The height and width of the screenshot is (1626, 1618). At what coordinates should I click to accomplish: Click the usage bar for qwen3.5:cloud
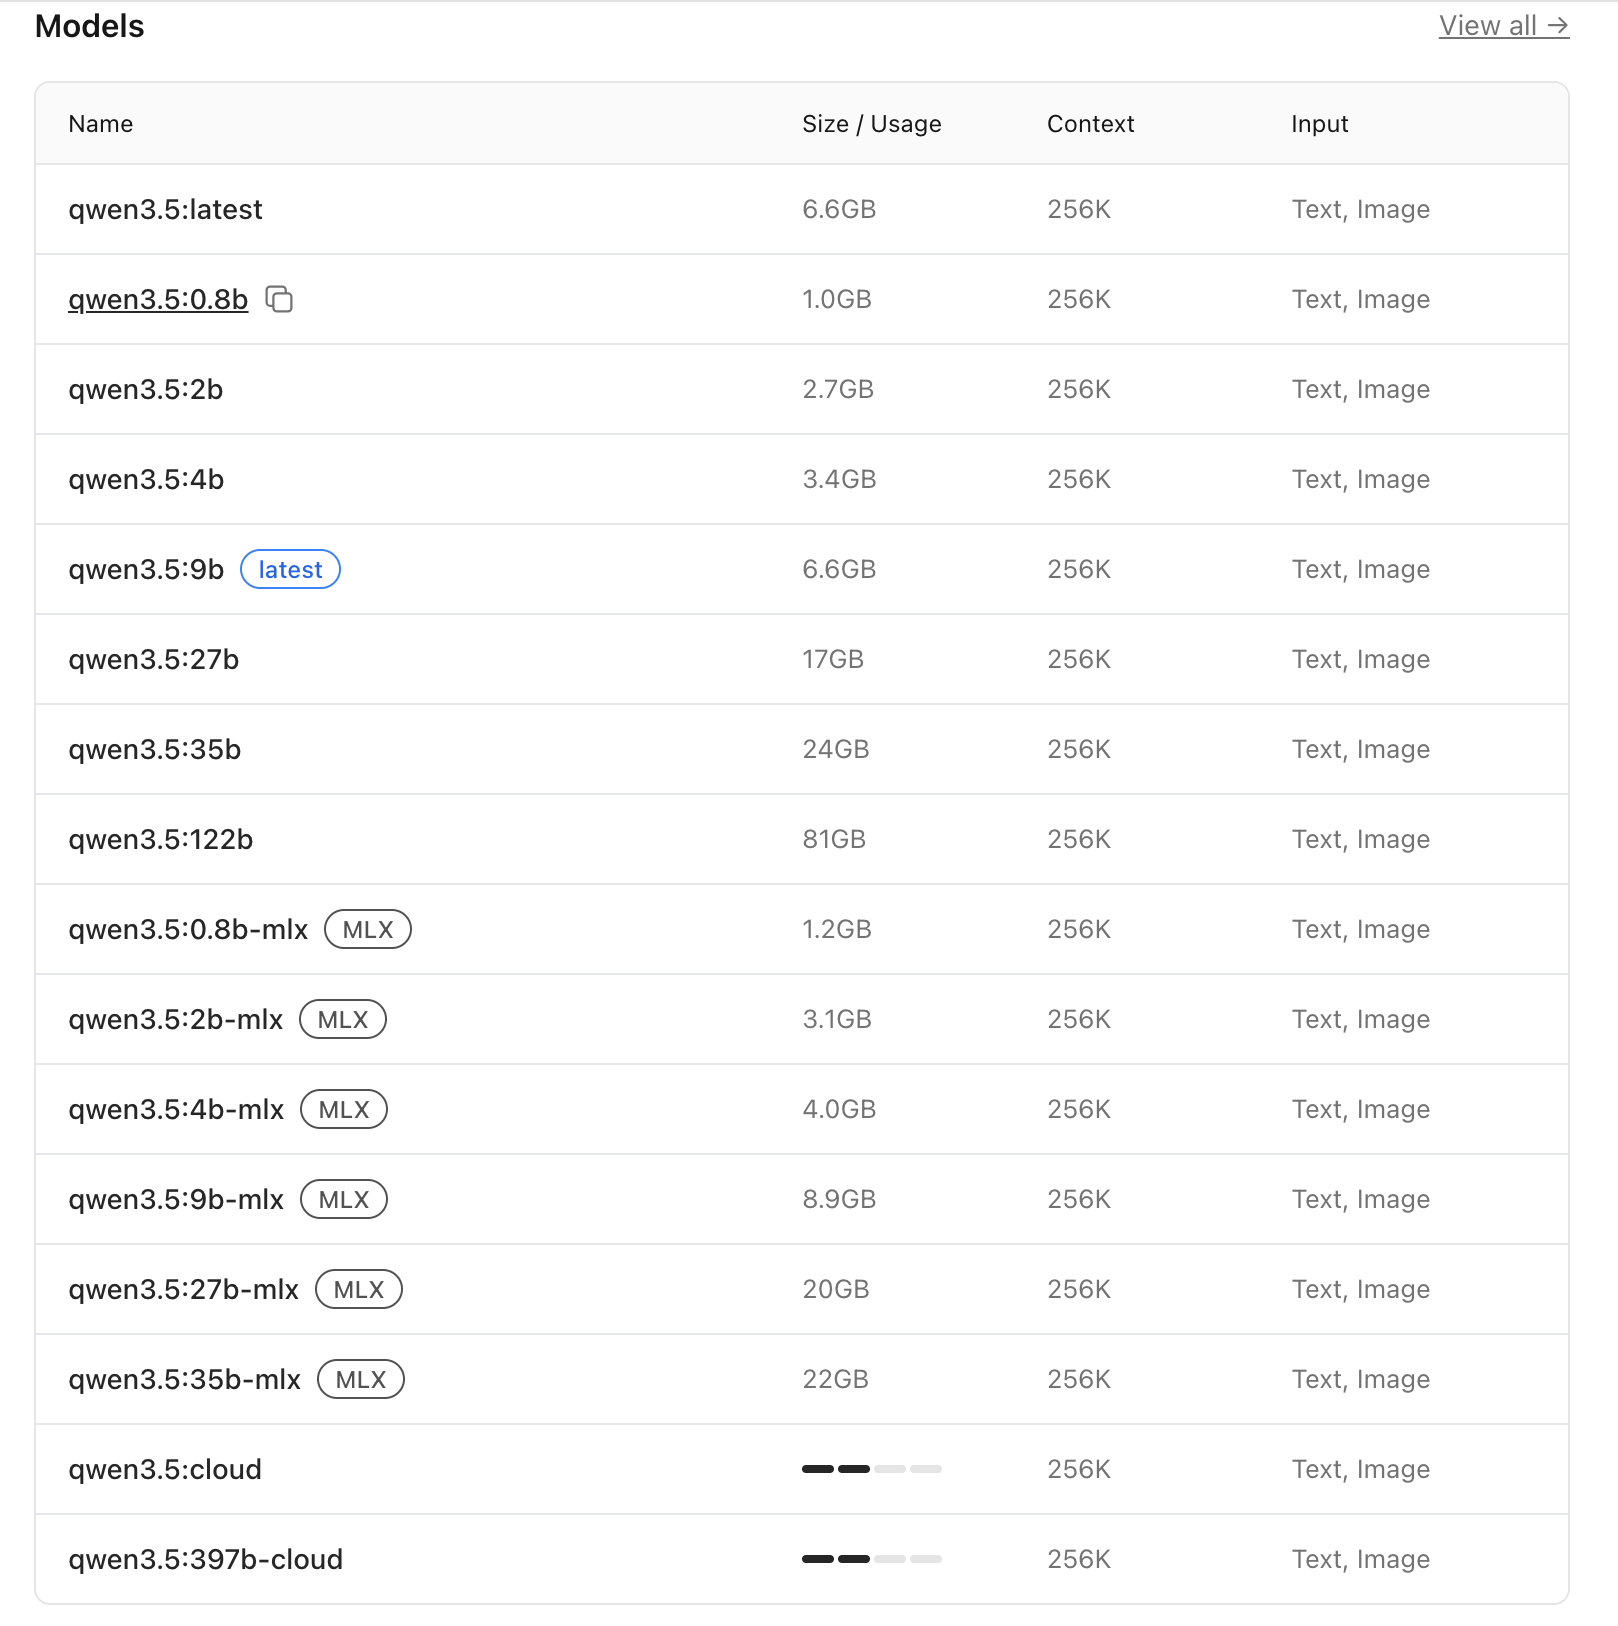pos(872,1469)
